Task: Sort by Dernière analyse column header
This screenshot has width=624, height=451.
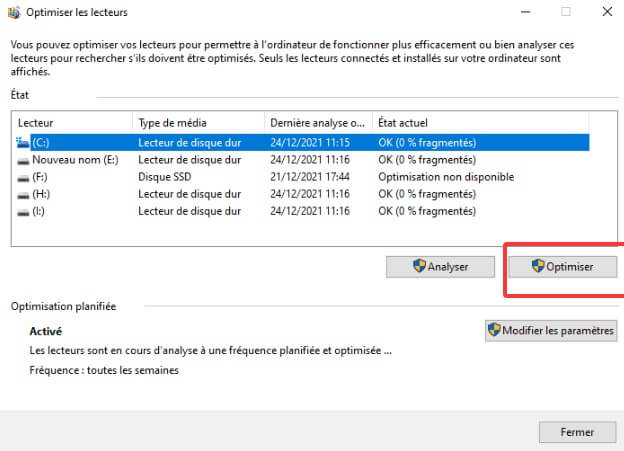Action: tap(318, 123)
